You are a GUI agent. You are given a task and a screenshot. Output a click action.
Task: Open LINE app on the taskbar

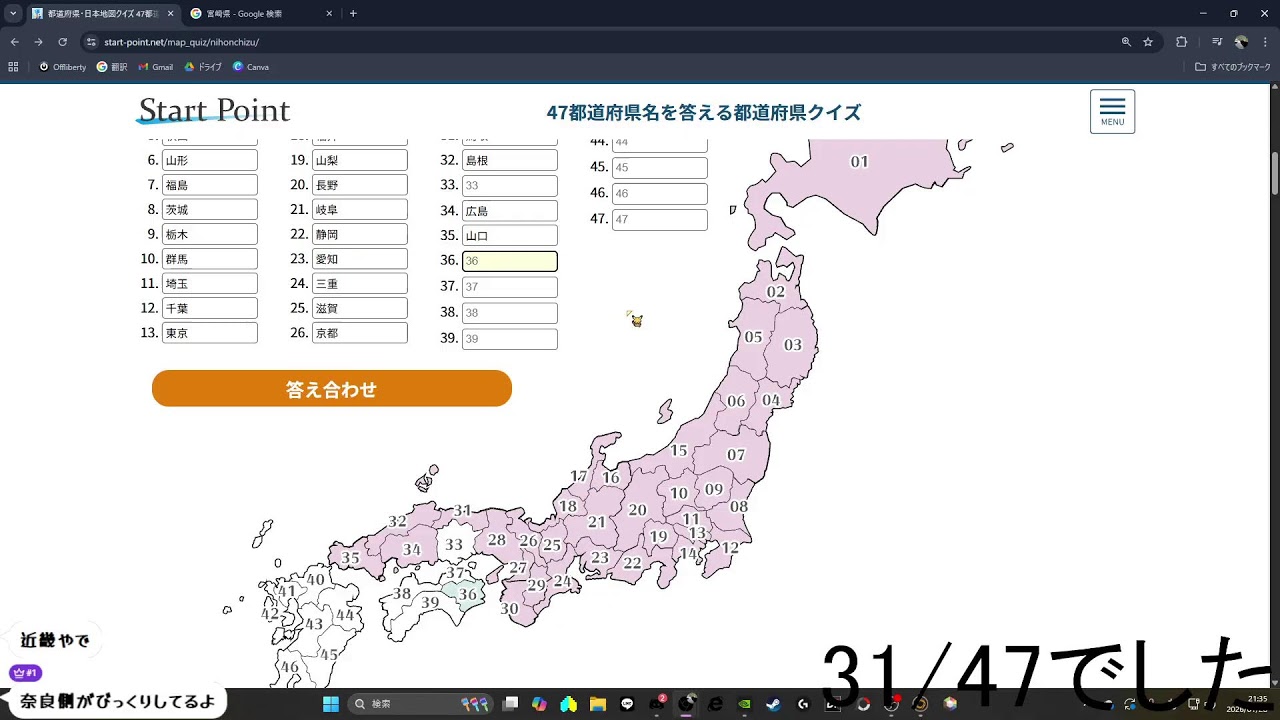point(627,704)
